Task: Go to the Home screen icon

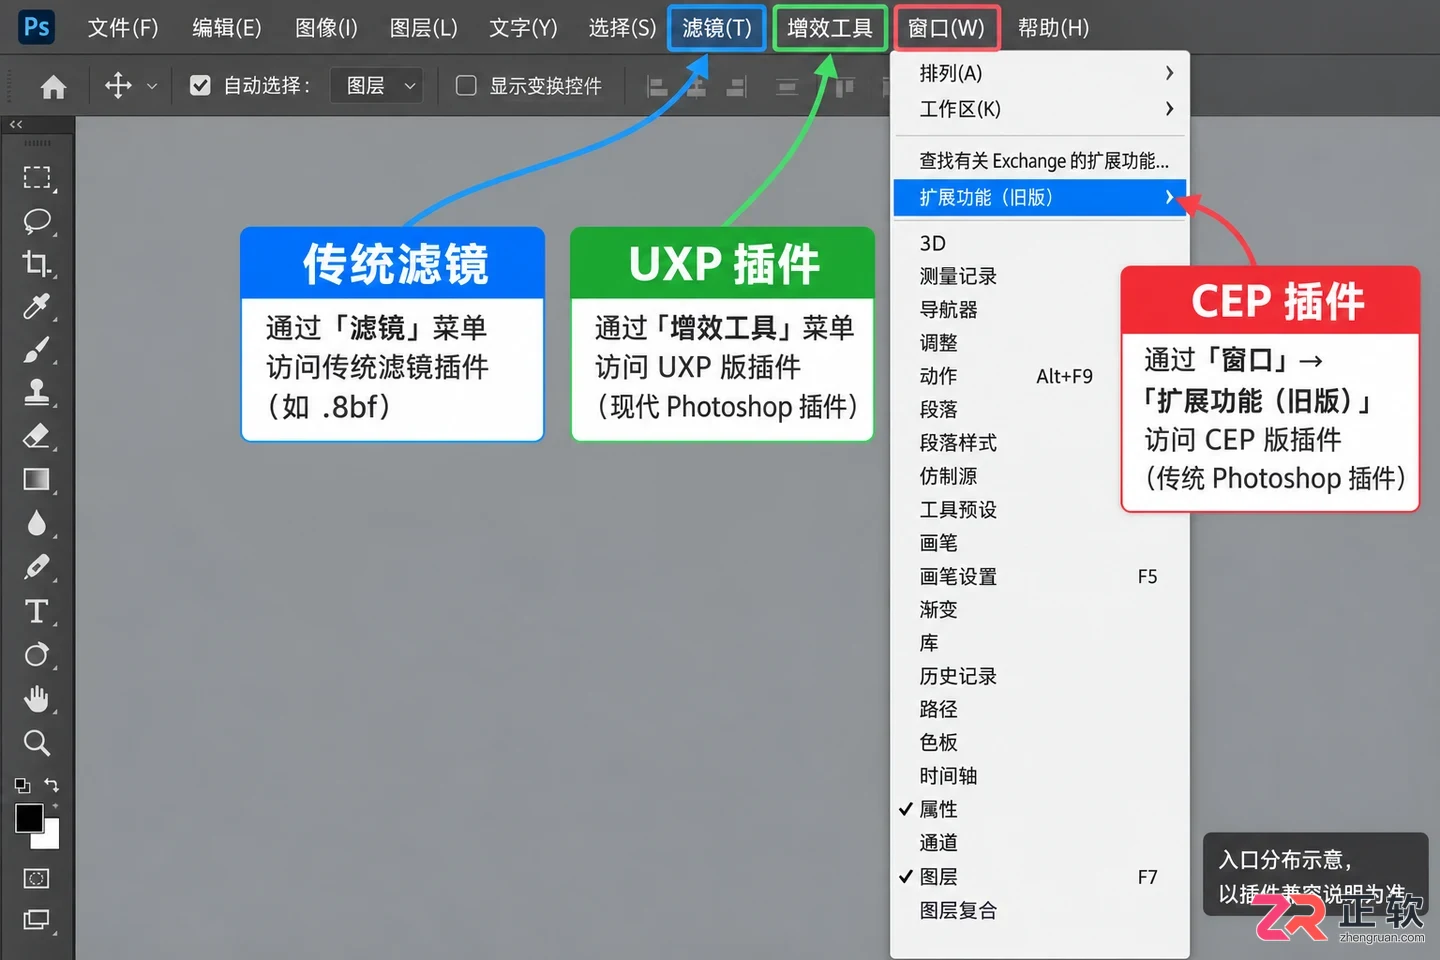Action: (53, 87)
